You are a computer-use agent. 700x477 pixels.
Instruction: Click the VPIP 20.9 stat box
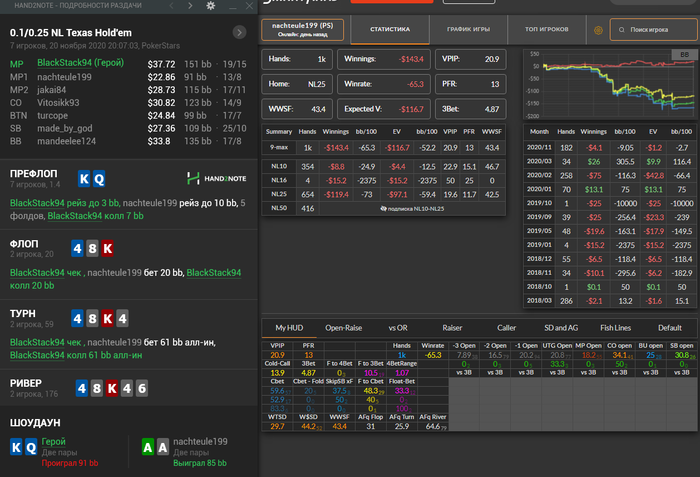(471, 59)
